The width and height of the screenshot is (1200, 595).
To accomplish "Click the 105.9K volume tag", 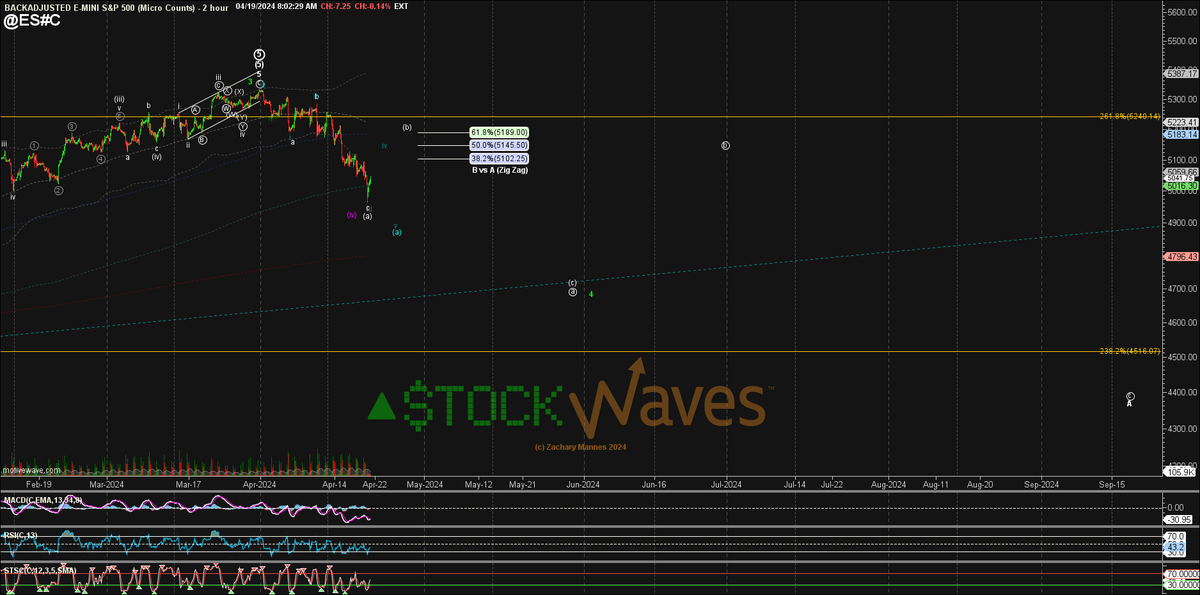I will 1181,472.
